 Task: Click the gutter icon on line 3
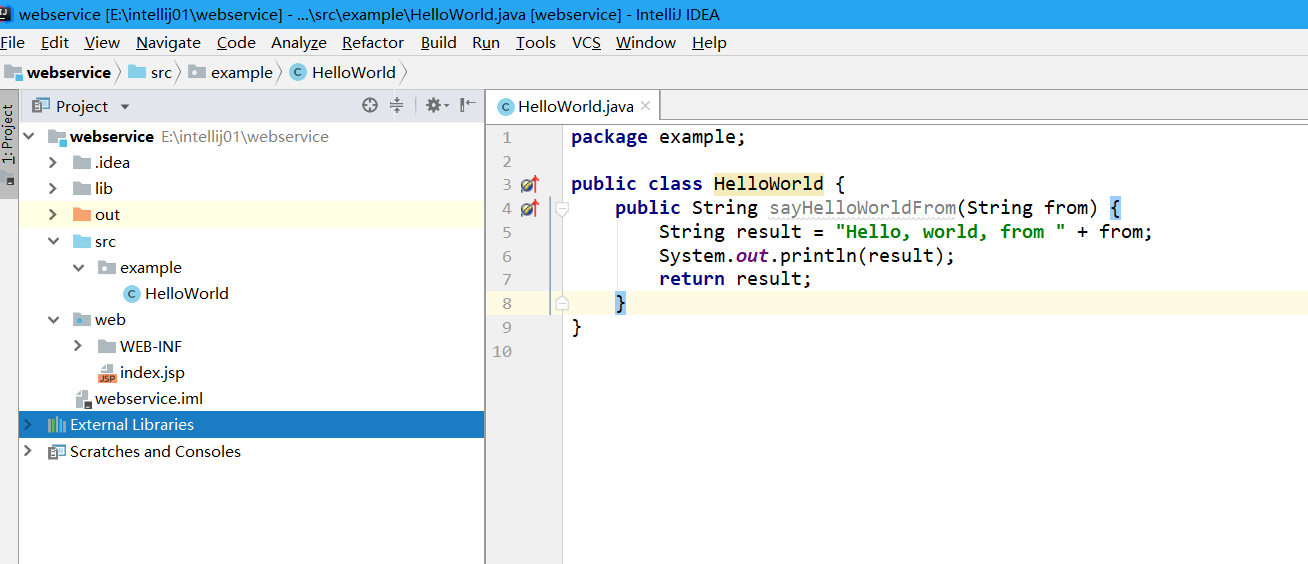530,184
